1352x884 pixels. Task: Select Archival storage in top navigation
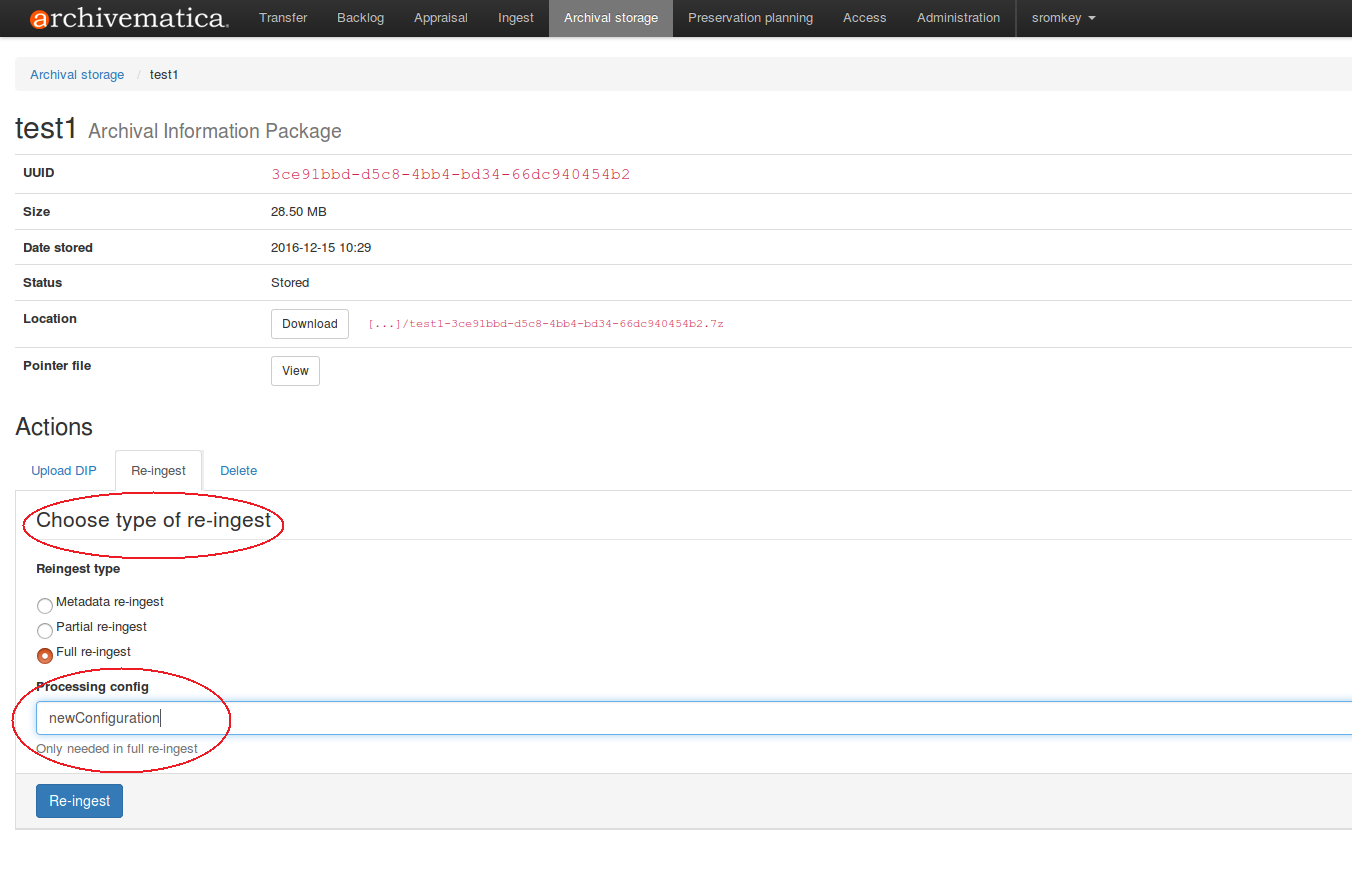pyautogui.click(x=611, y=18)
